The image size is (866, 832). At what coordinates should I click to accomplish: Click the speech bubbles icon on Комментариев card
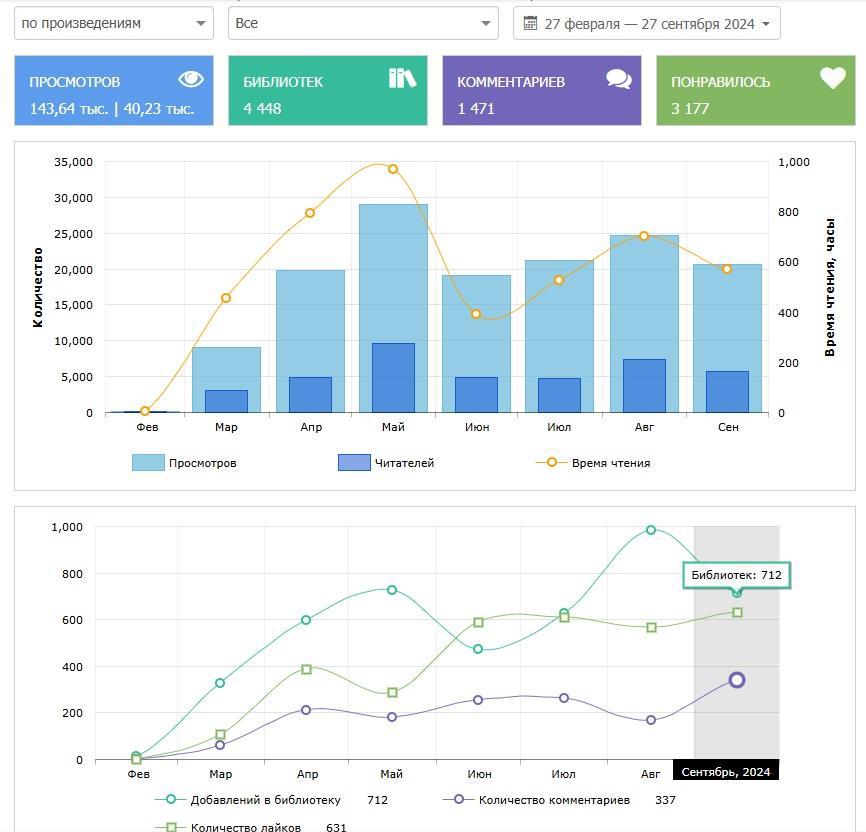tap(618, 80)
